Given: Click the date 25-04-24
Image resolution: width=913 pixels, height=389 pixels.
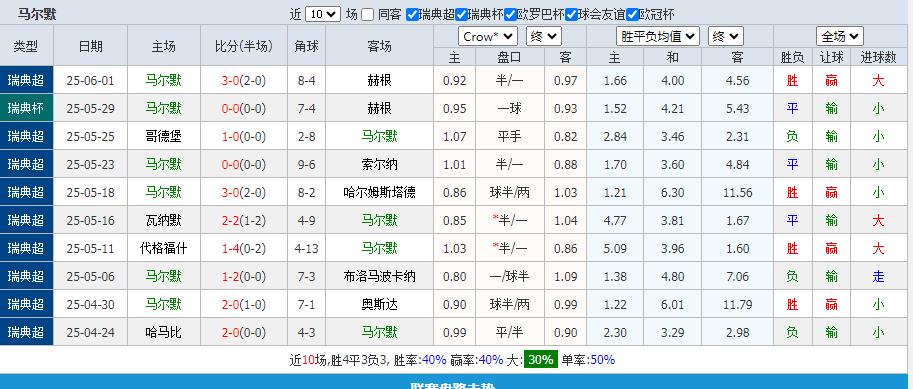Looking at the screenshot, I should [x=90, y=332].
